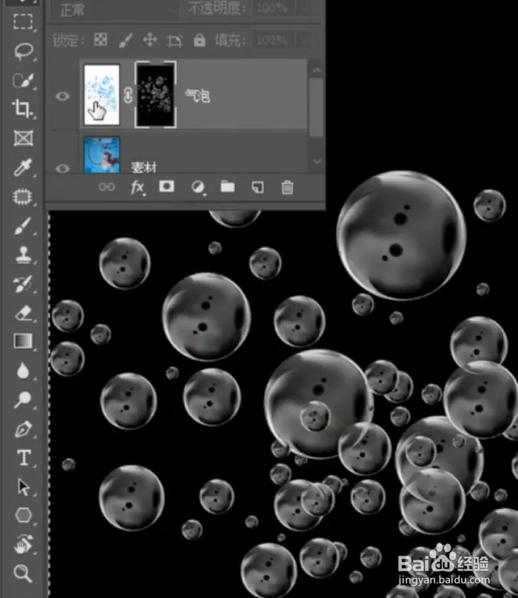Screen dimensions: 518x598
Task: Select the 气泡 layer mask thumbnail
Action: click(155, 95)
